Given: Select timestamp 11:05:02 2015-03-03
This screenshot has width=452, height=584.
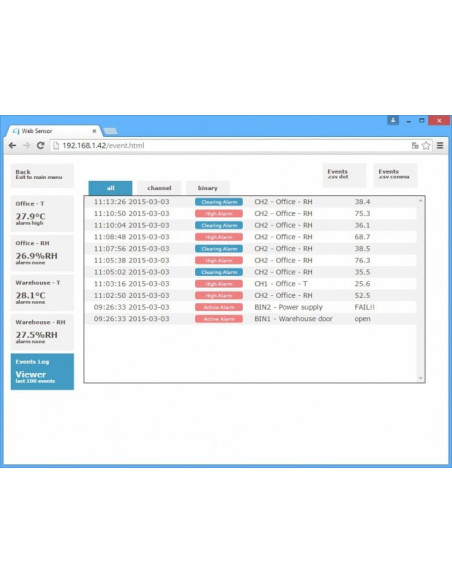Looking at the screenshot, I should click(131, 272).
